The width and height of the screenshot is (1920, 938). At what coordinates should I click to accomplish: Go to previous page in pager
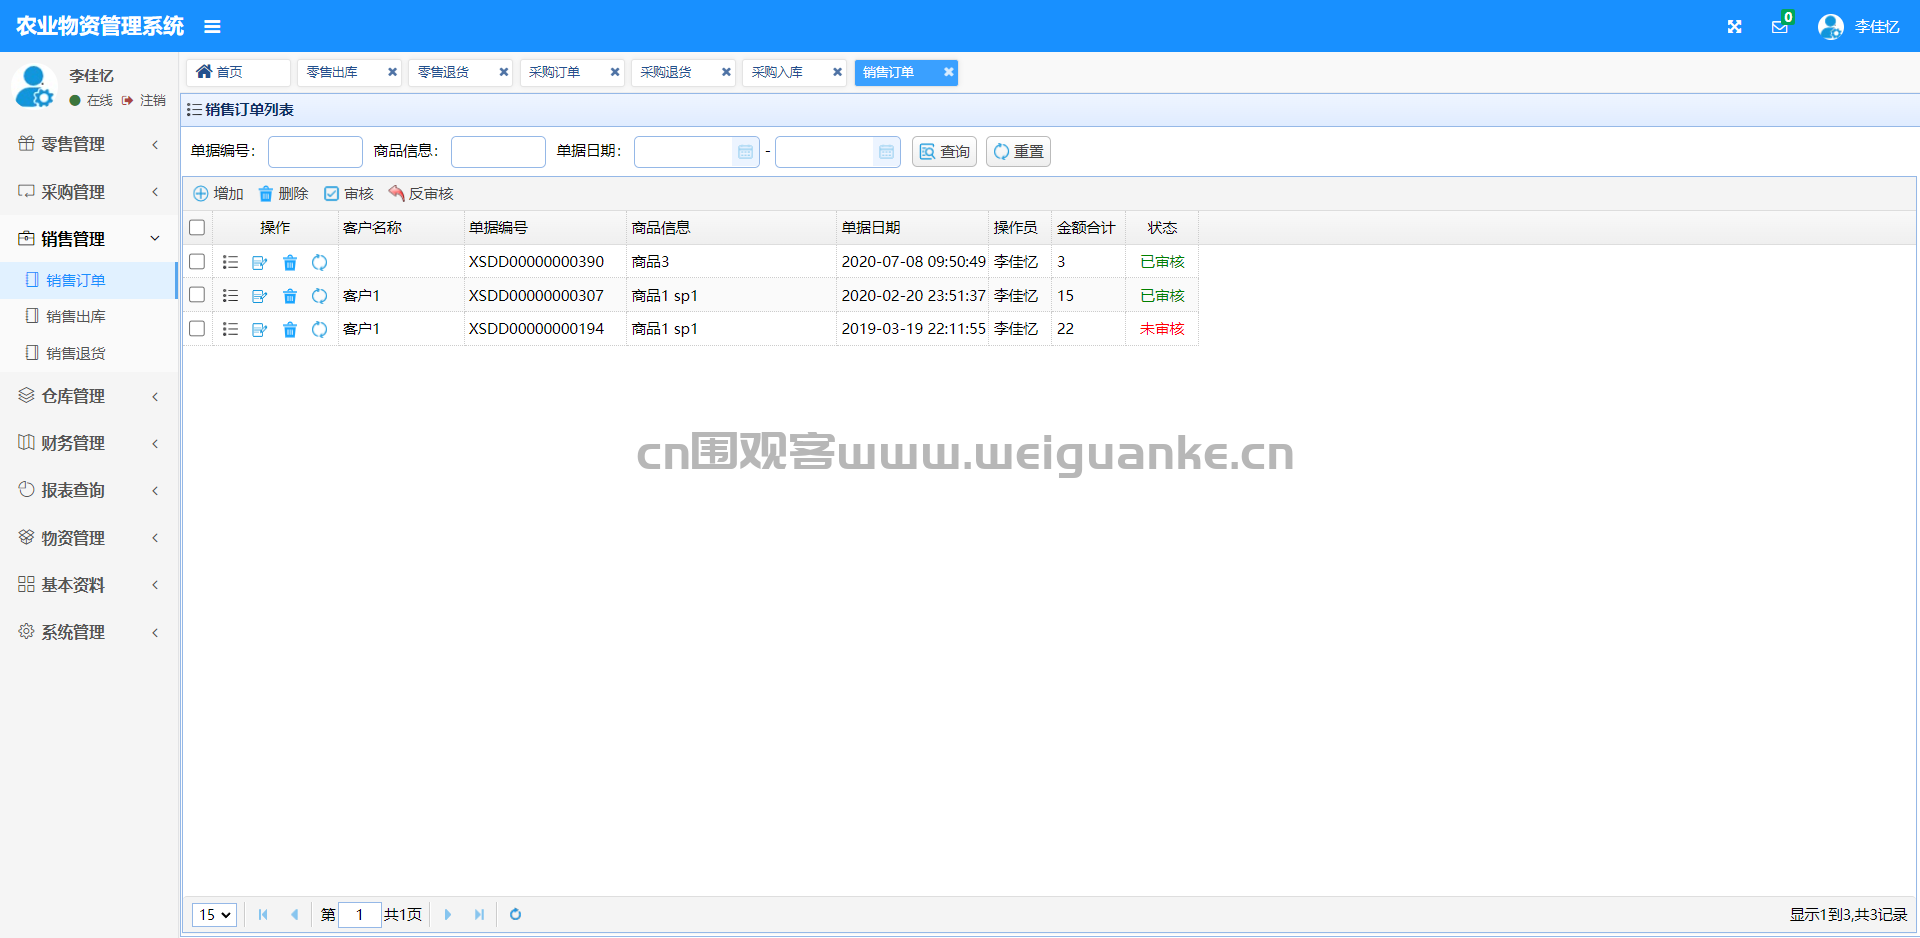(x=294, y=914)
